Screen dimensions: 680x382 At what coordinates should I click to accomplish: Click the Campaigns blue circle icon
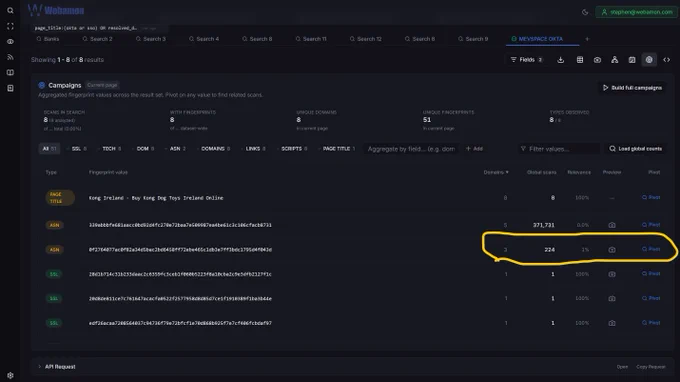click(x=42, y=85)
